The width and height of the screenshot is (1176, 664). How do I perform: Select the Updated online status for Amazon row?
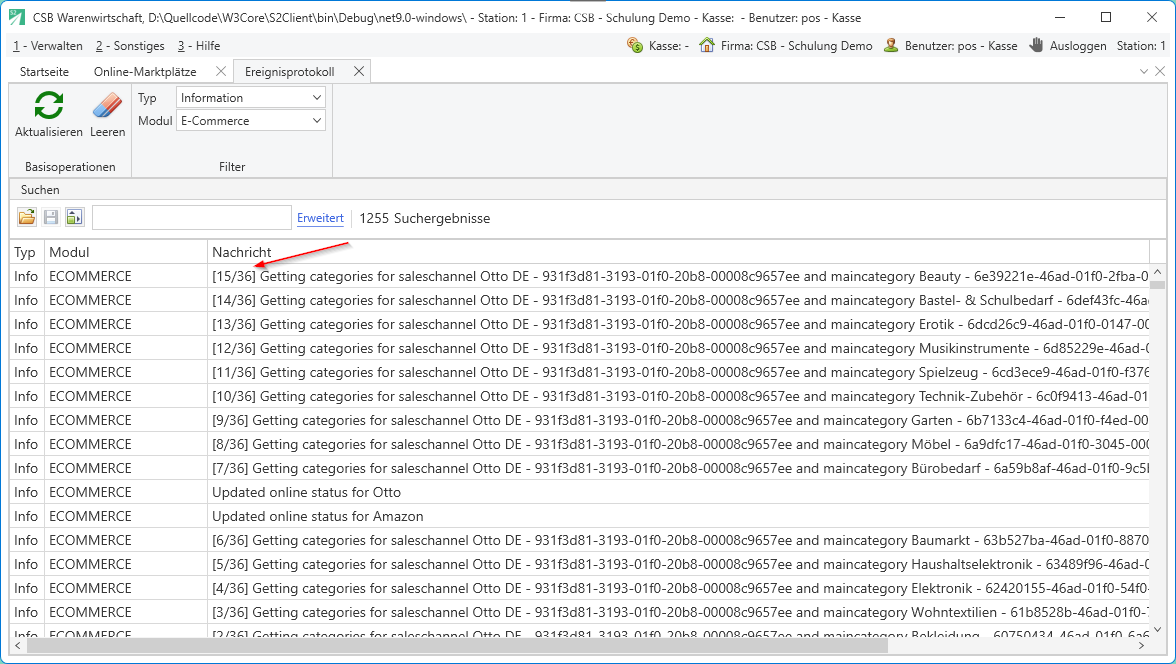pyautogui.click(x=580, y=516)
